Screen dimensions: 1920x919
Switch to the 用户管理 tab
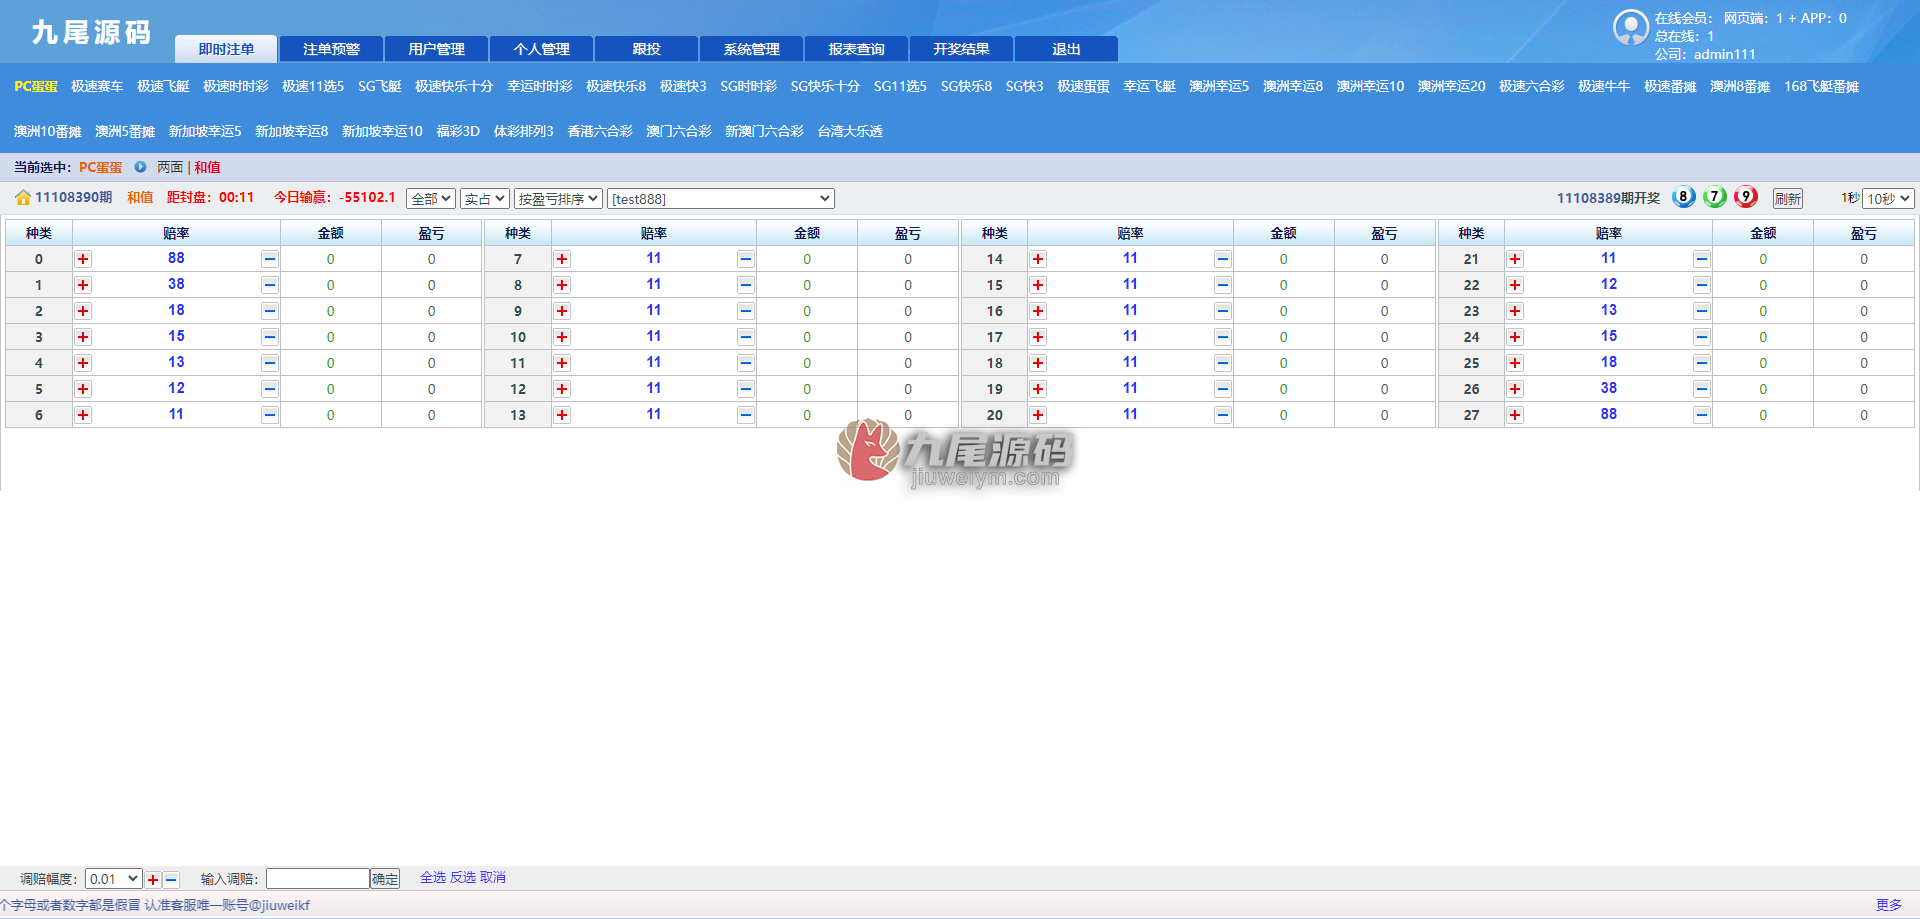(436, 49)
